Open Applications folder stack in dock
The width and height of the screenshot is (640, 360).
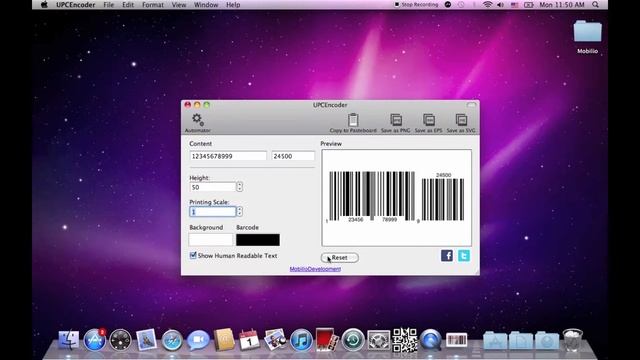[x=495, y=340]
